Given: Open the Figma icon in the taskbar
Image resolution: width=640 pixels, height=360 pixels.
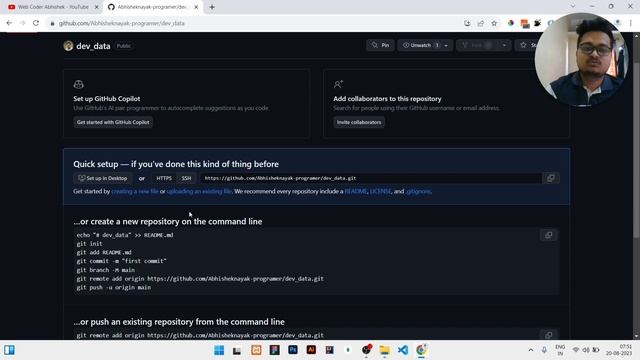Looking at the screenshot, I should point(275,350).
